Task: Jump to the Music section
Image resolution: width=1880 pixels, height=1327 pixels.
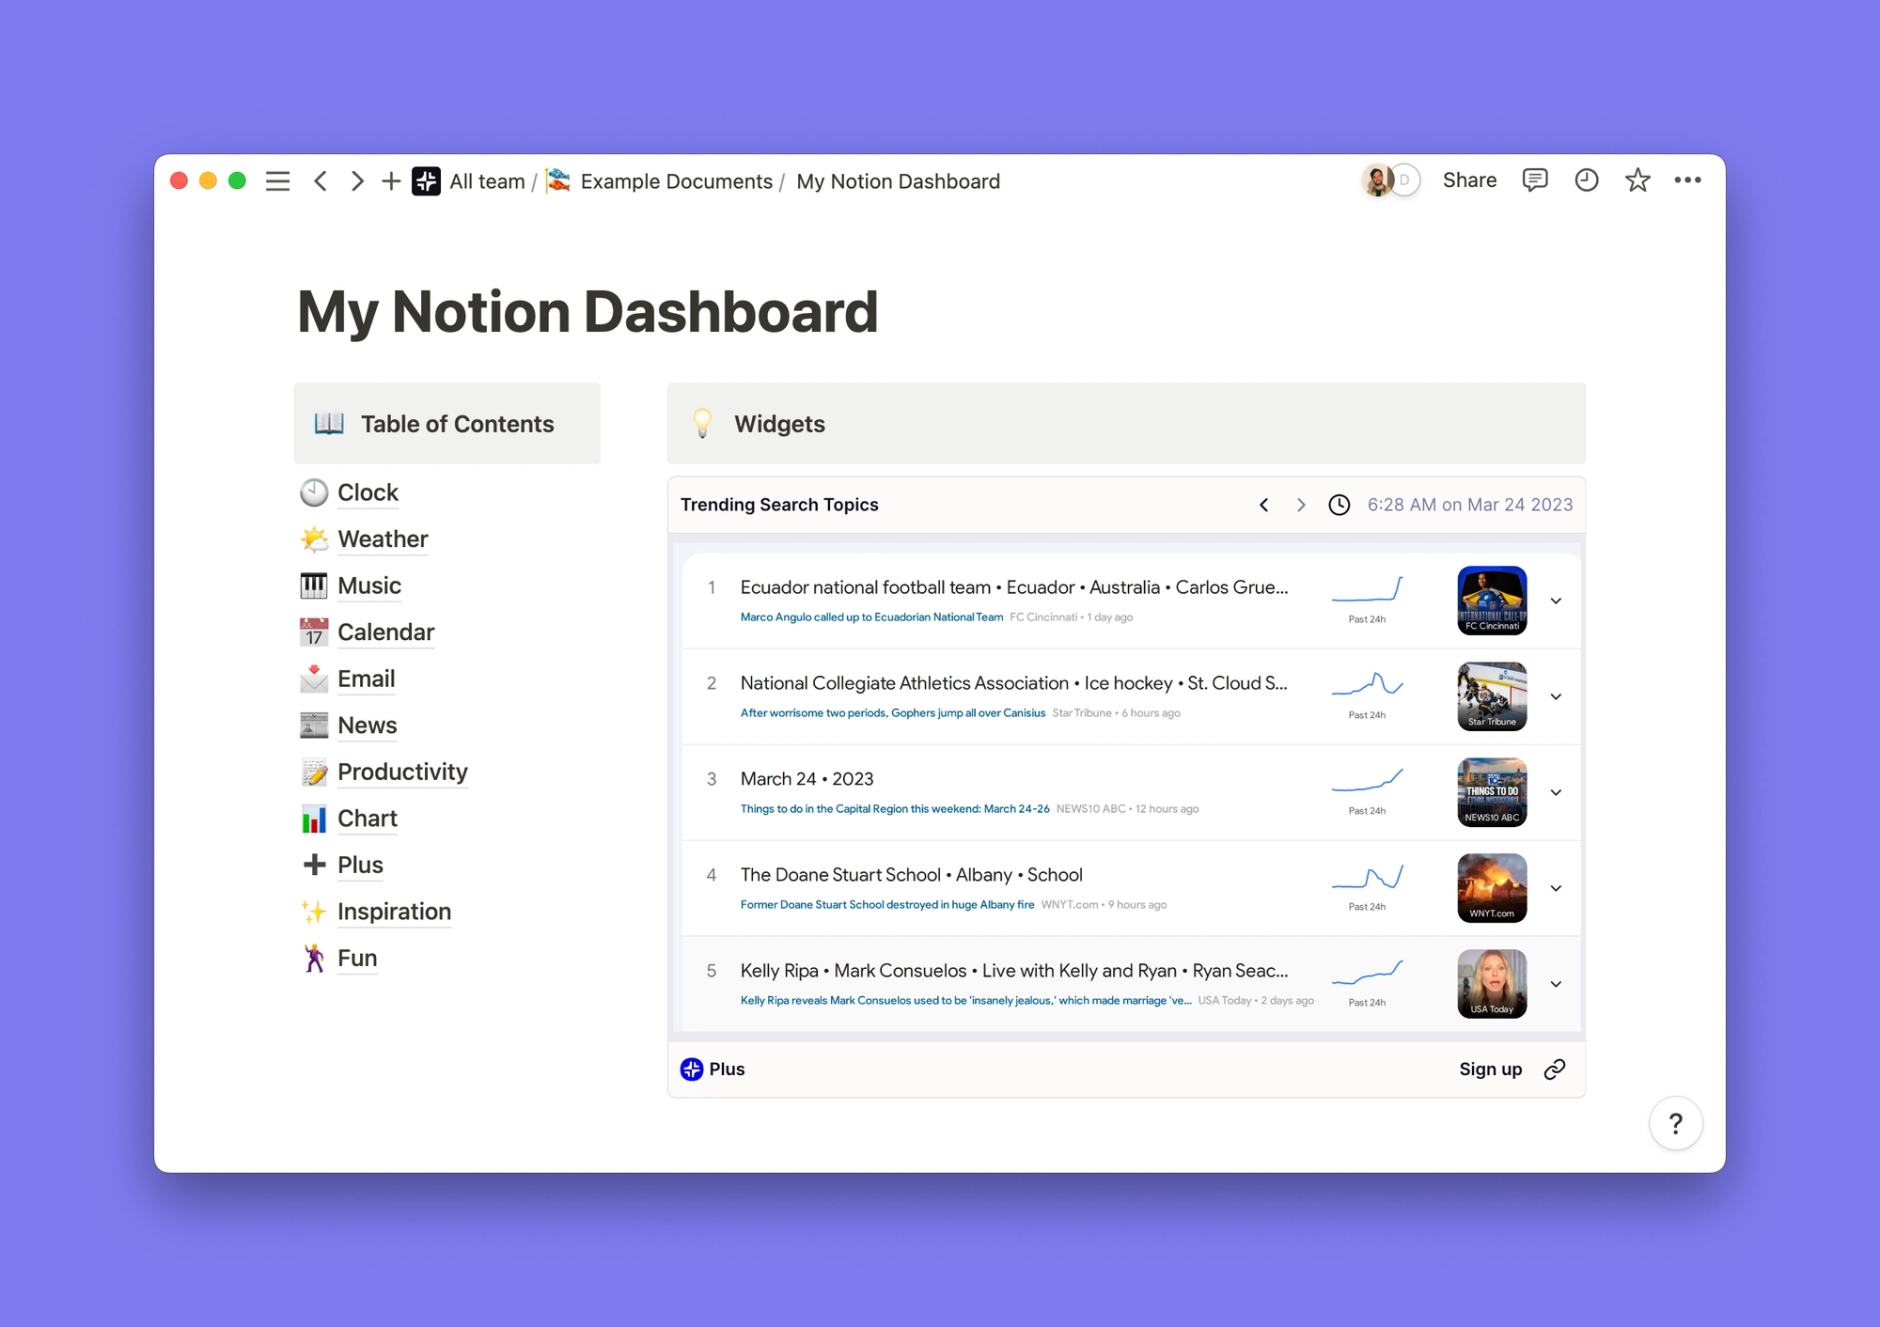Action: click(369, 585)
